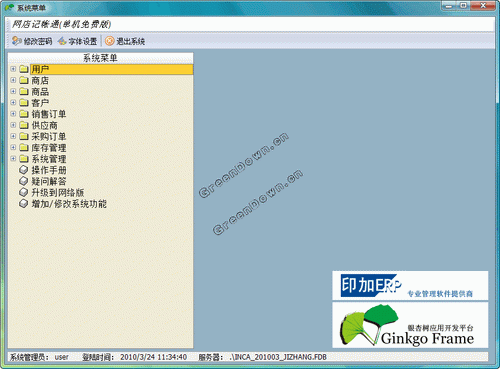
Task: Click the 修改密码 key icon
Action: 16,41
